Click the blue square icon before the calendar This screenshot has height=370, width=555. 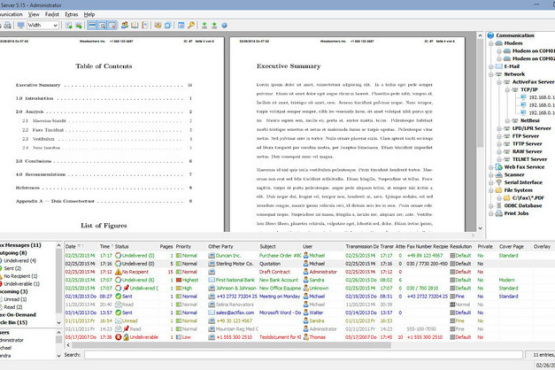pyautogui.click(x=168, y=25)
